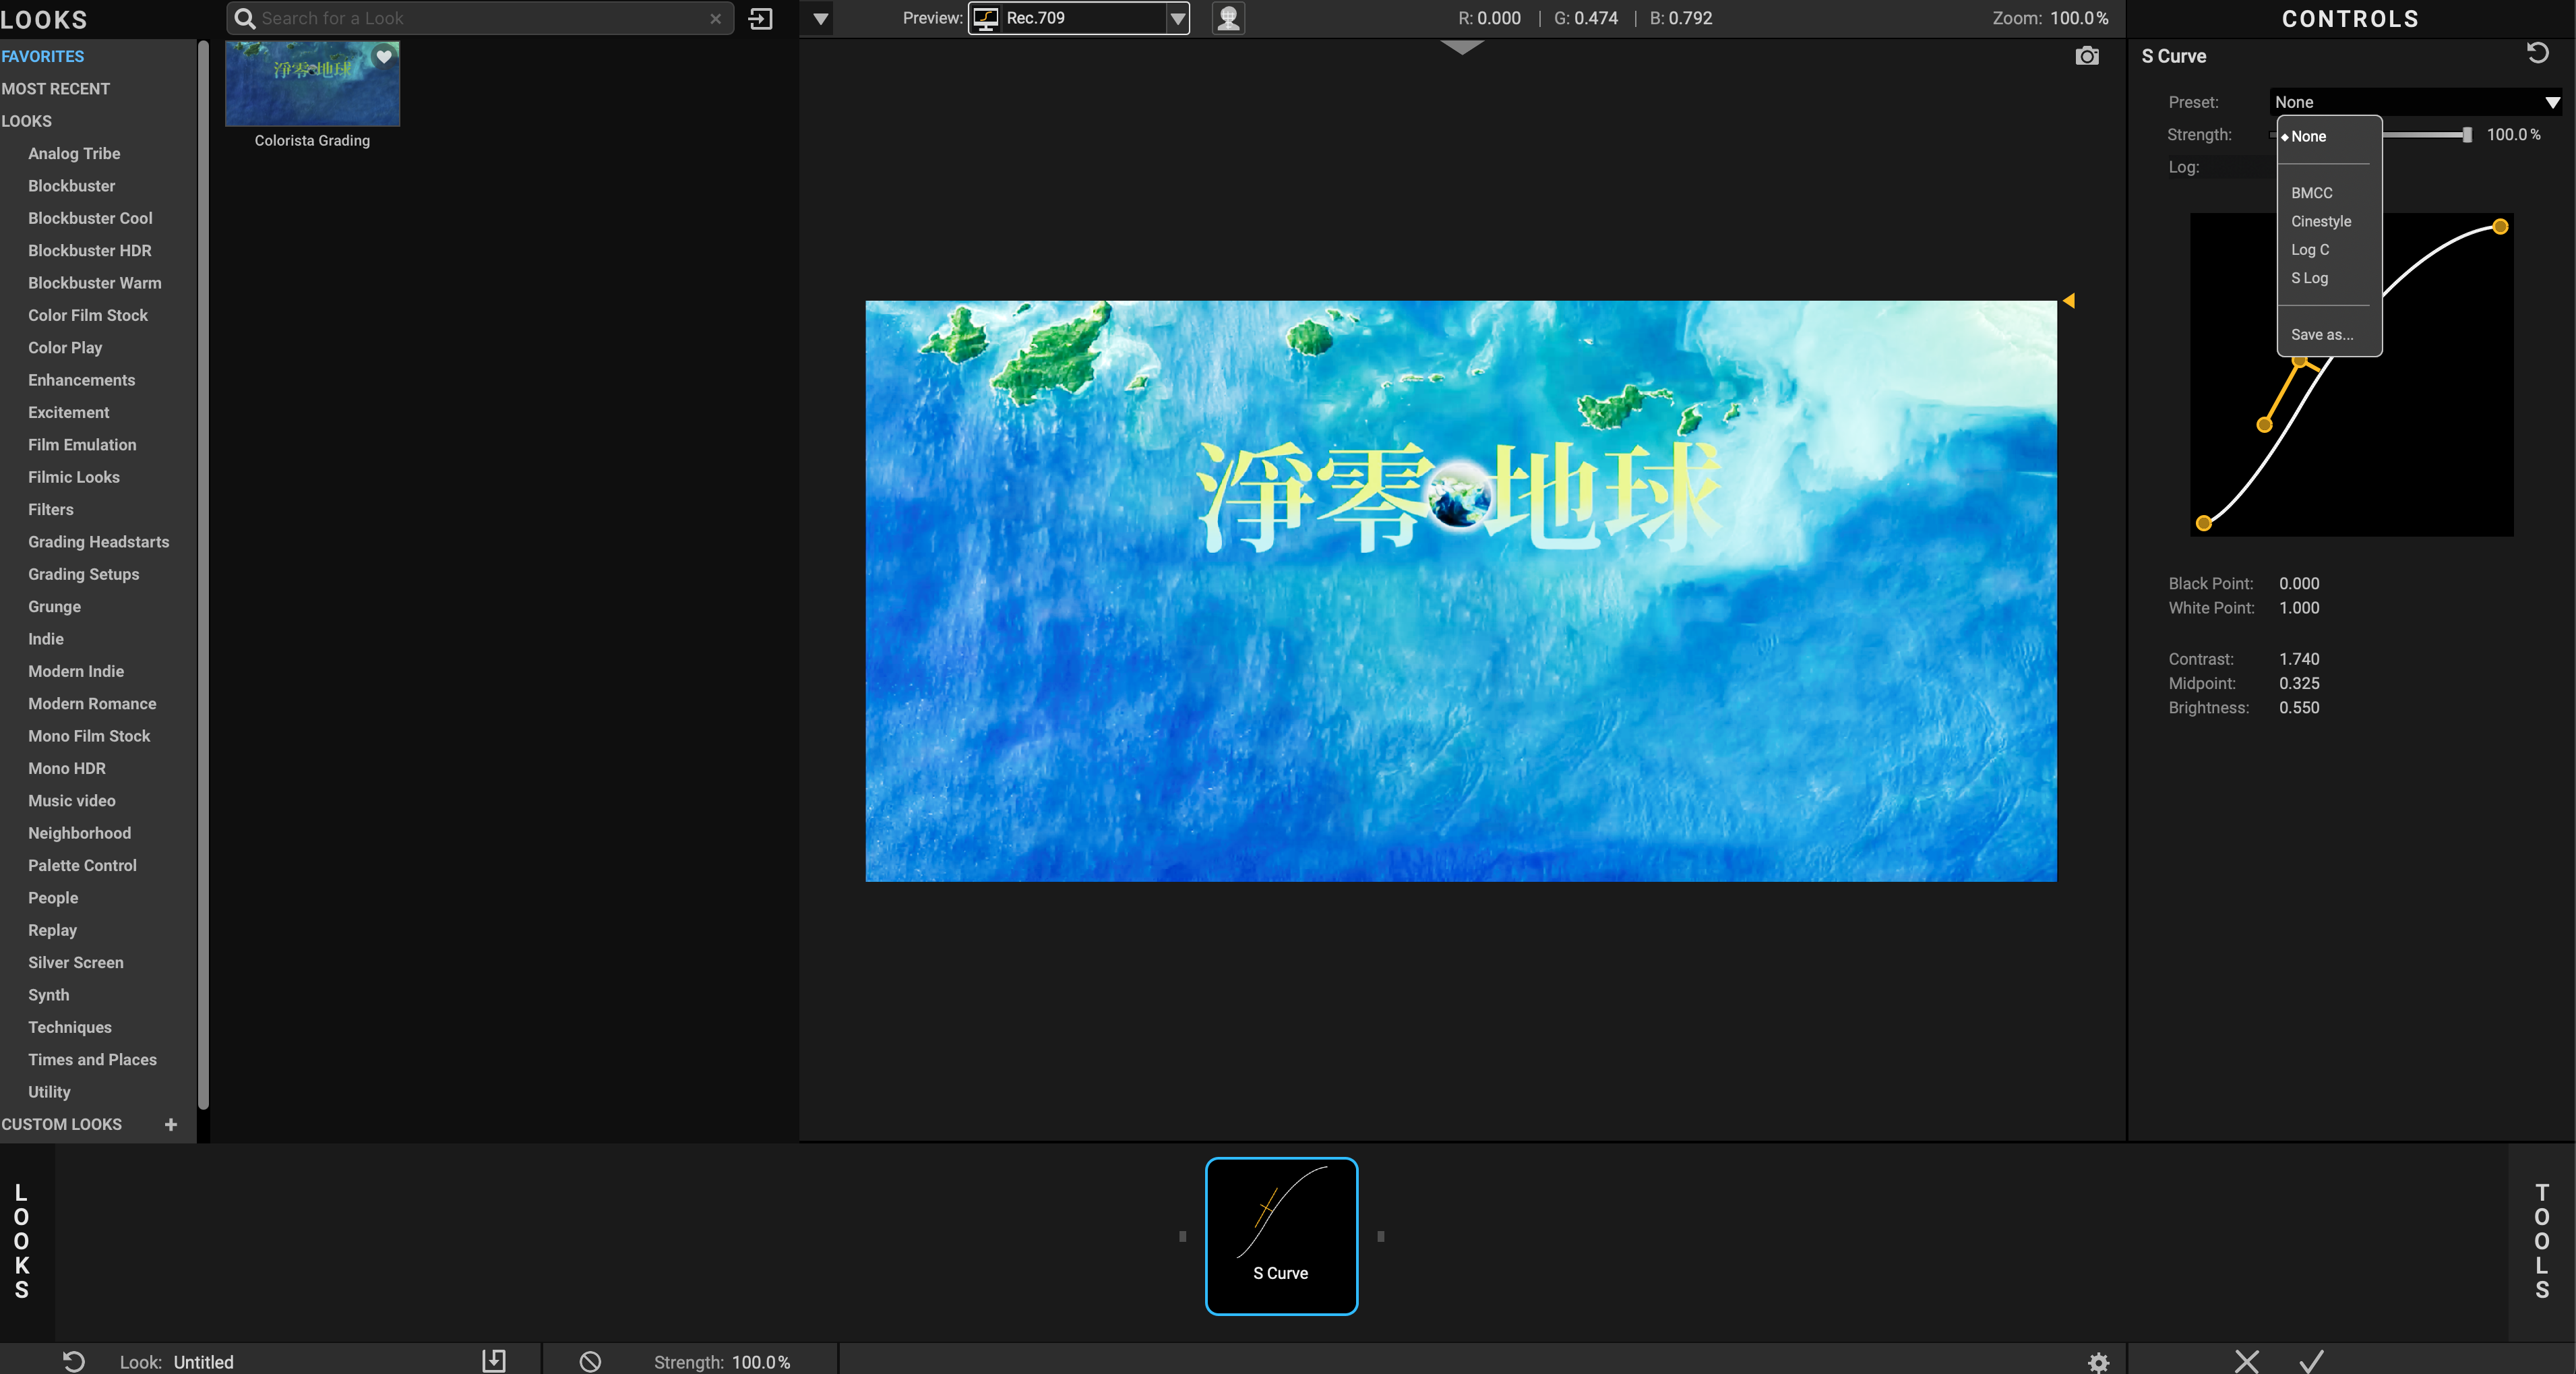Open the Preview Rec.709 dropdown
The image size is (2576, 1374).
(1078, 18)
